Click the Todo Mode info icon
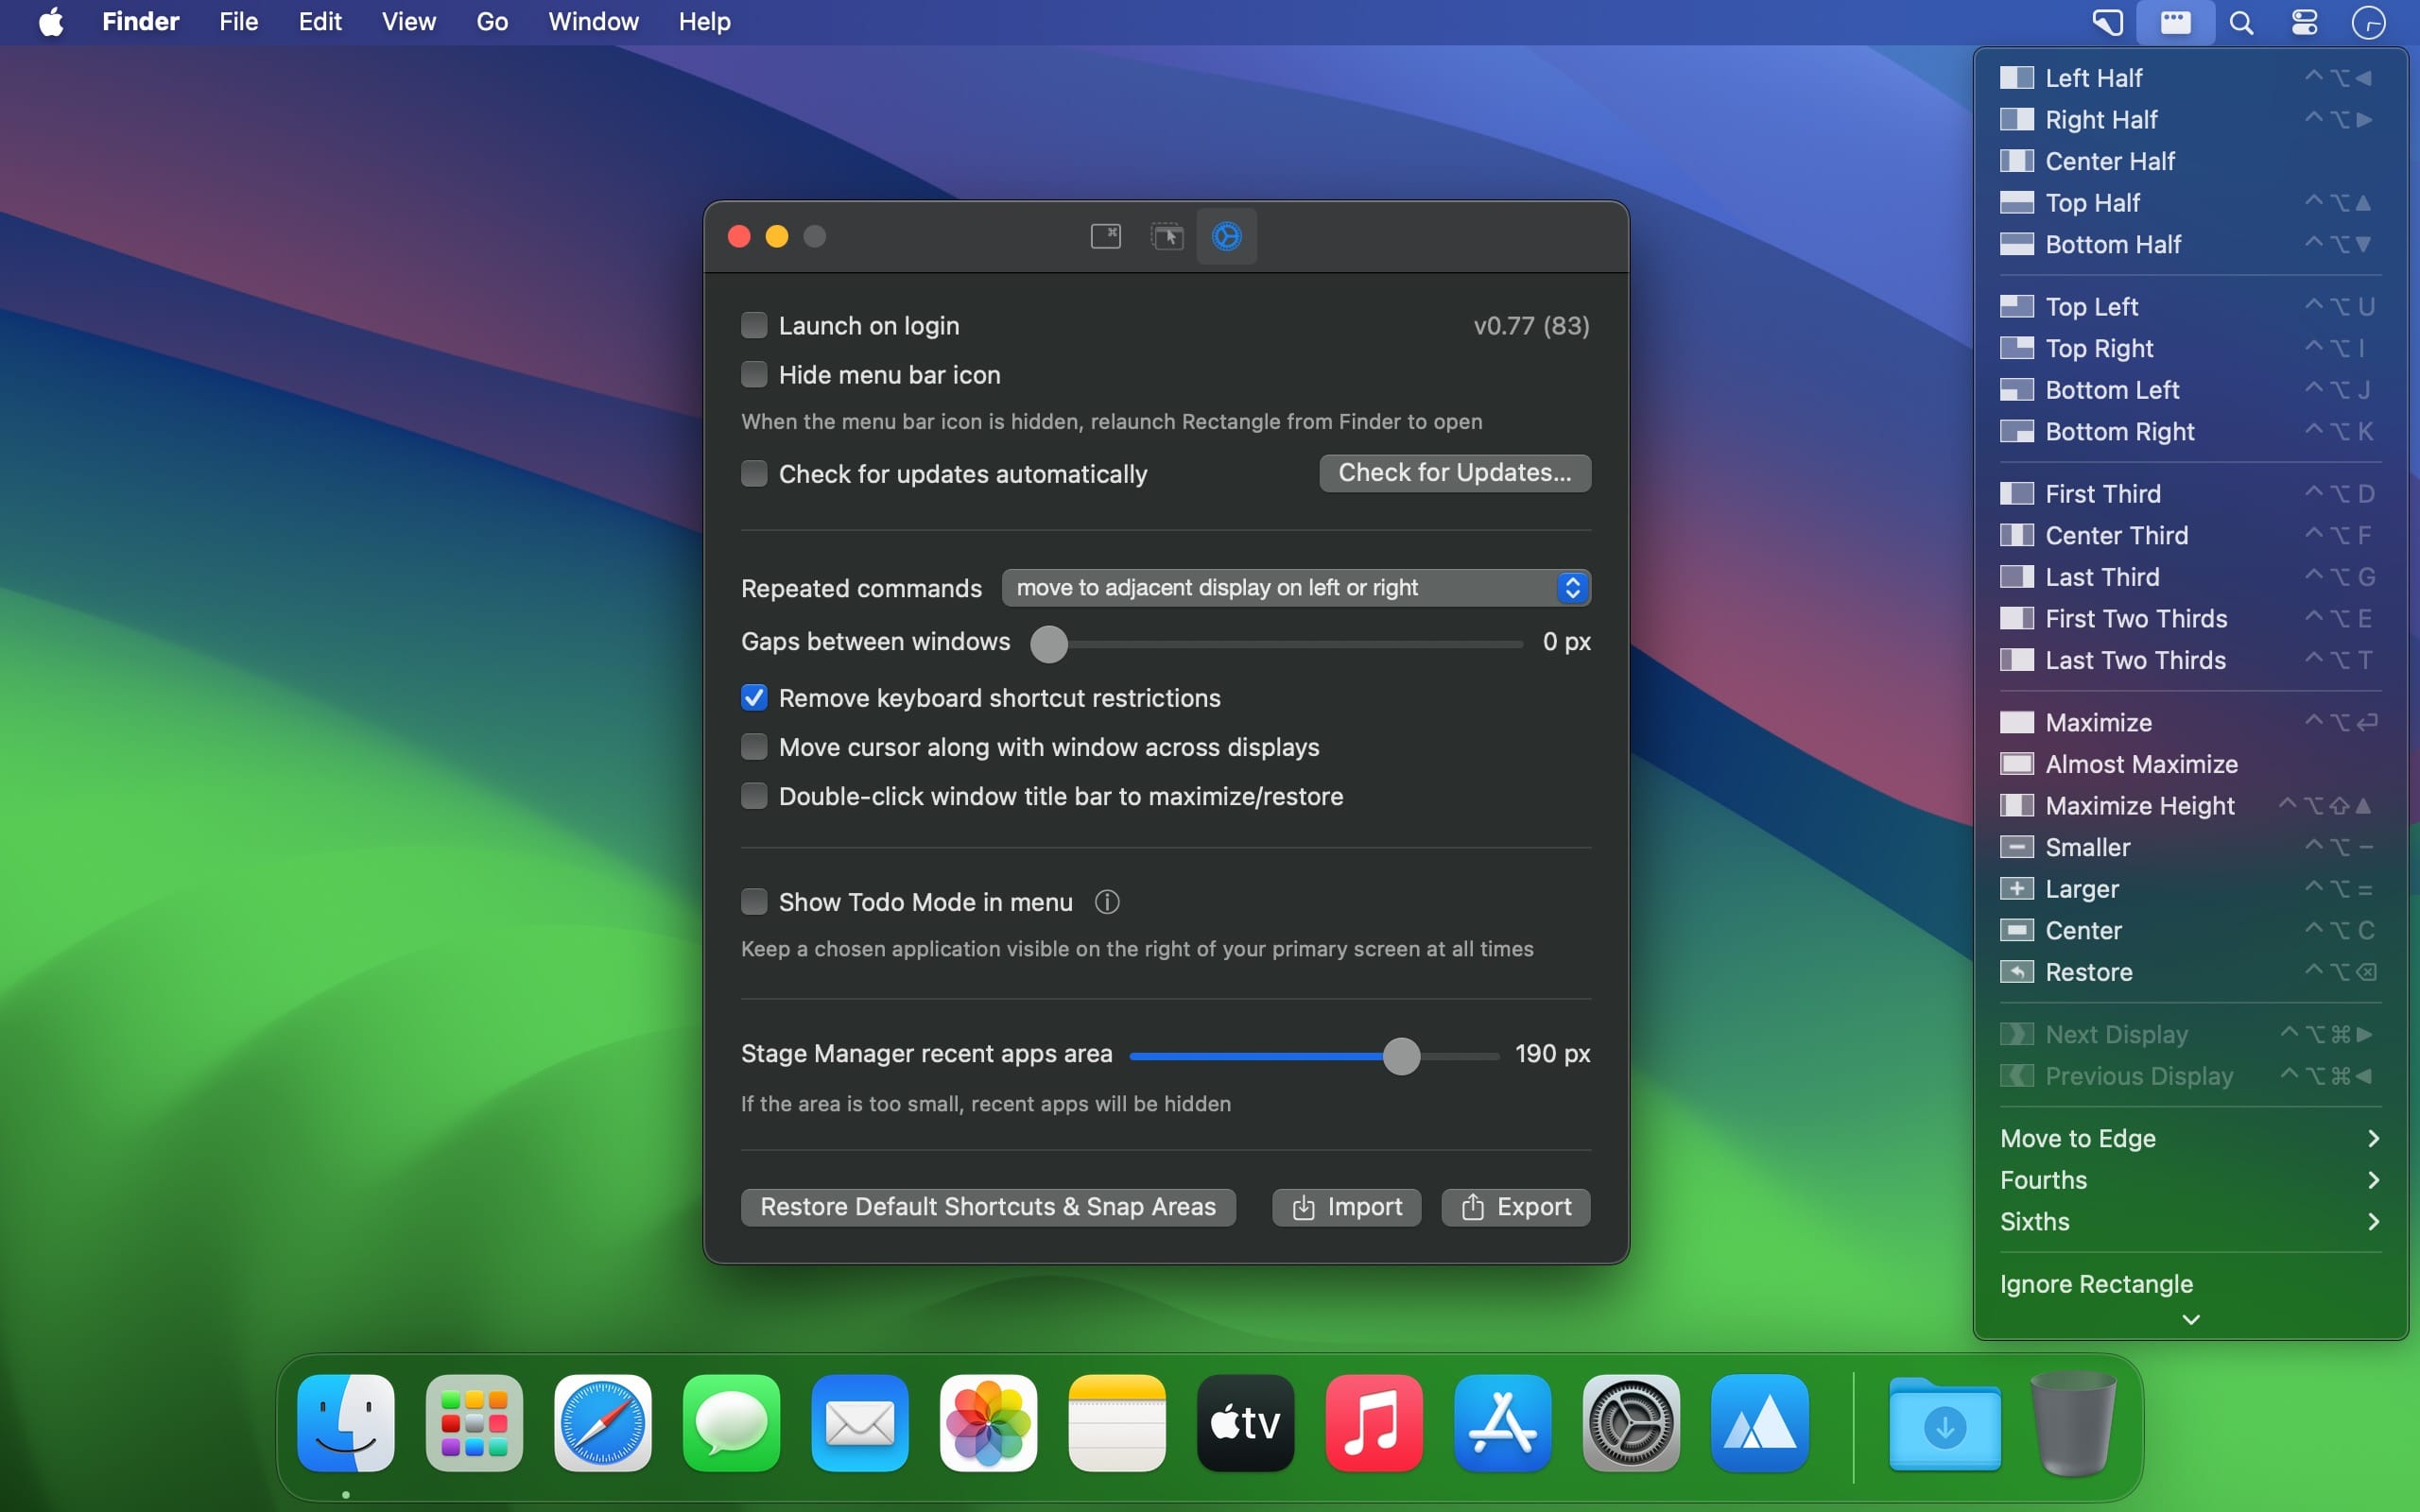 coord(1106,902)
